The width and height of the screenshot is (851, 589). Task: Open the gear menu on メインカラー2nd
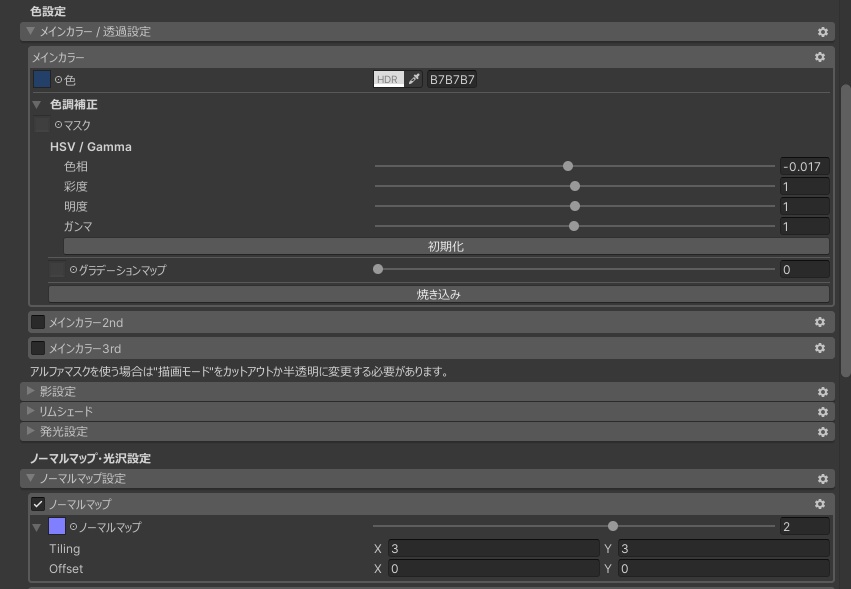coord(822,320)
